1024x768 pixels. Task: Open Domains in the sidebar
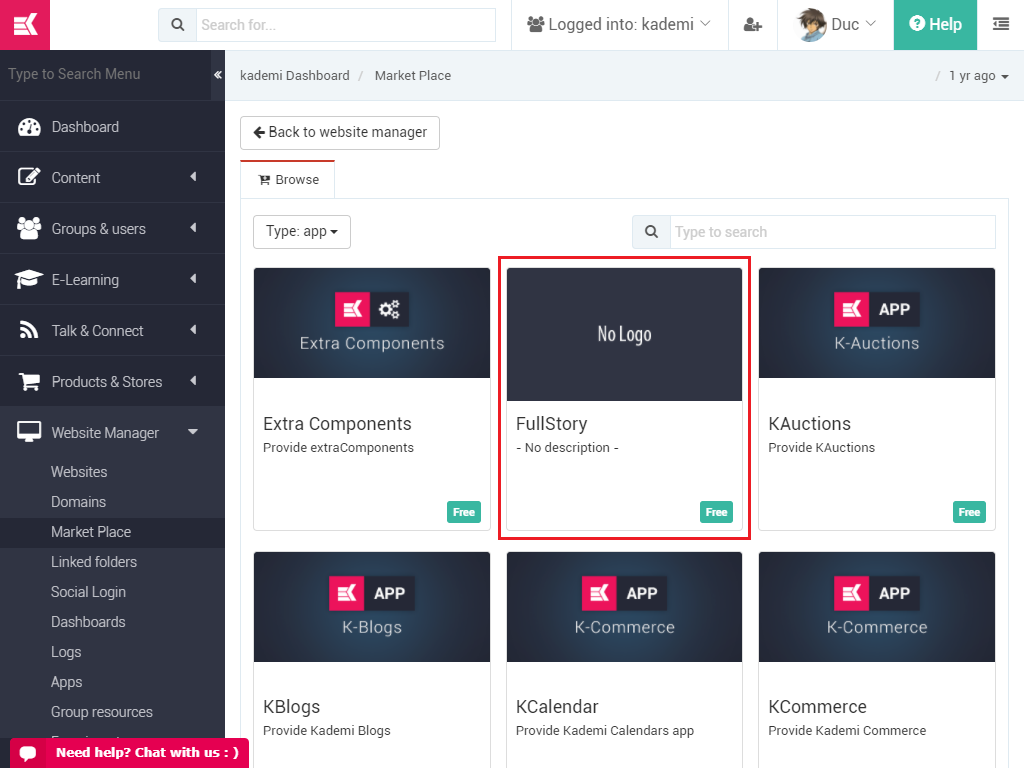(x=78, y=502)
